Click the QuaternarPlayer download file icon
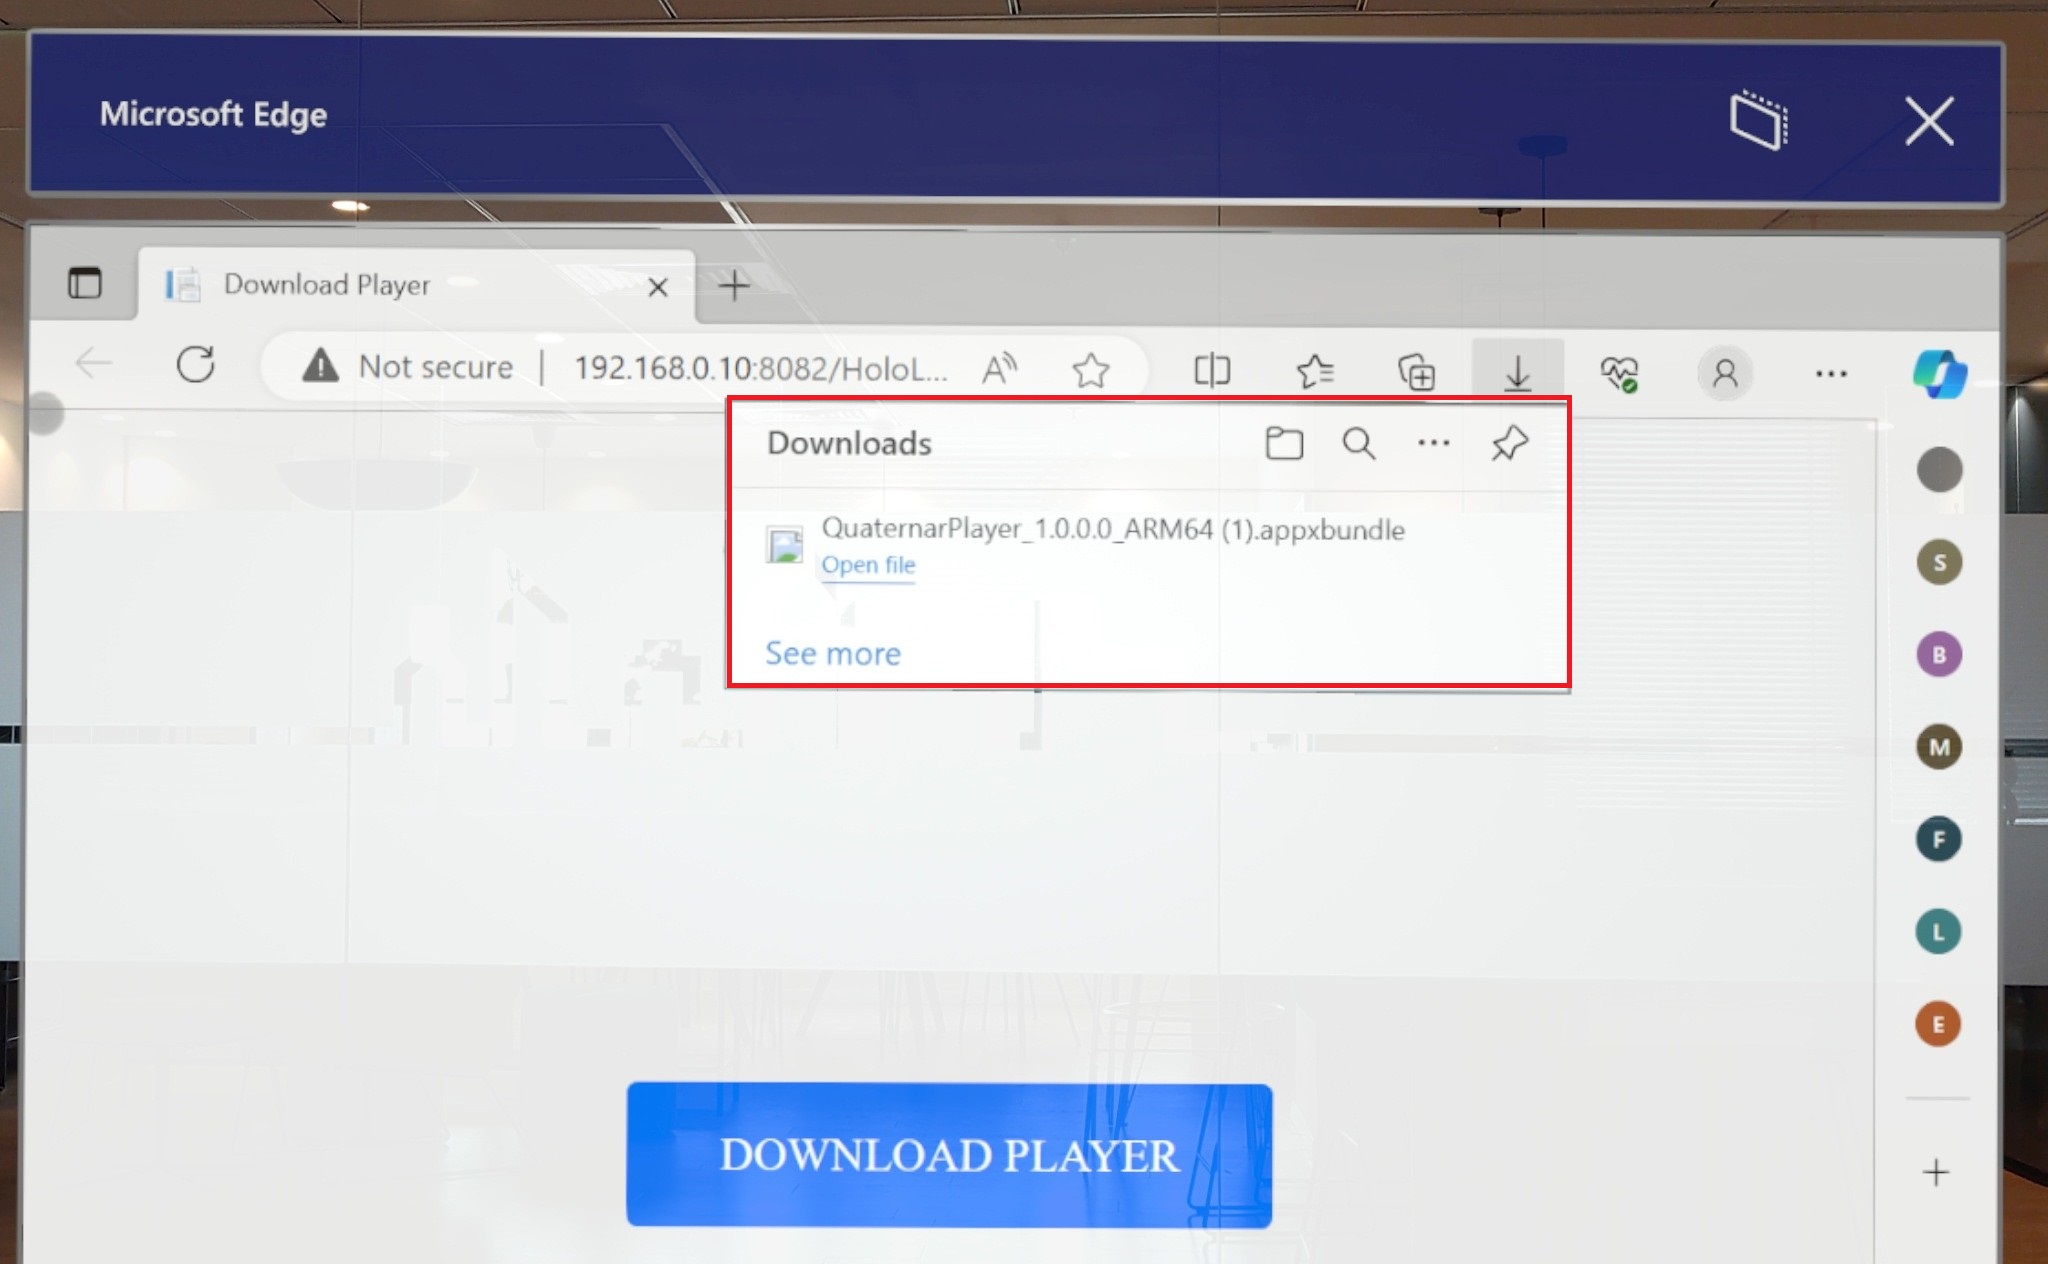Viewport: 2048px width, 1264px height. pyautogui.click(x=784, y=546)
